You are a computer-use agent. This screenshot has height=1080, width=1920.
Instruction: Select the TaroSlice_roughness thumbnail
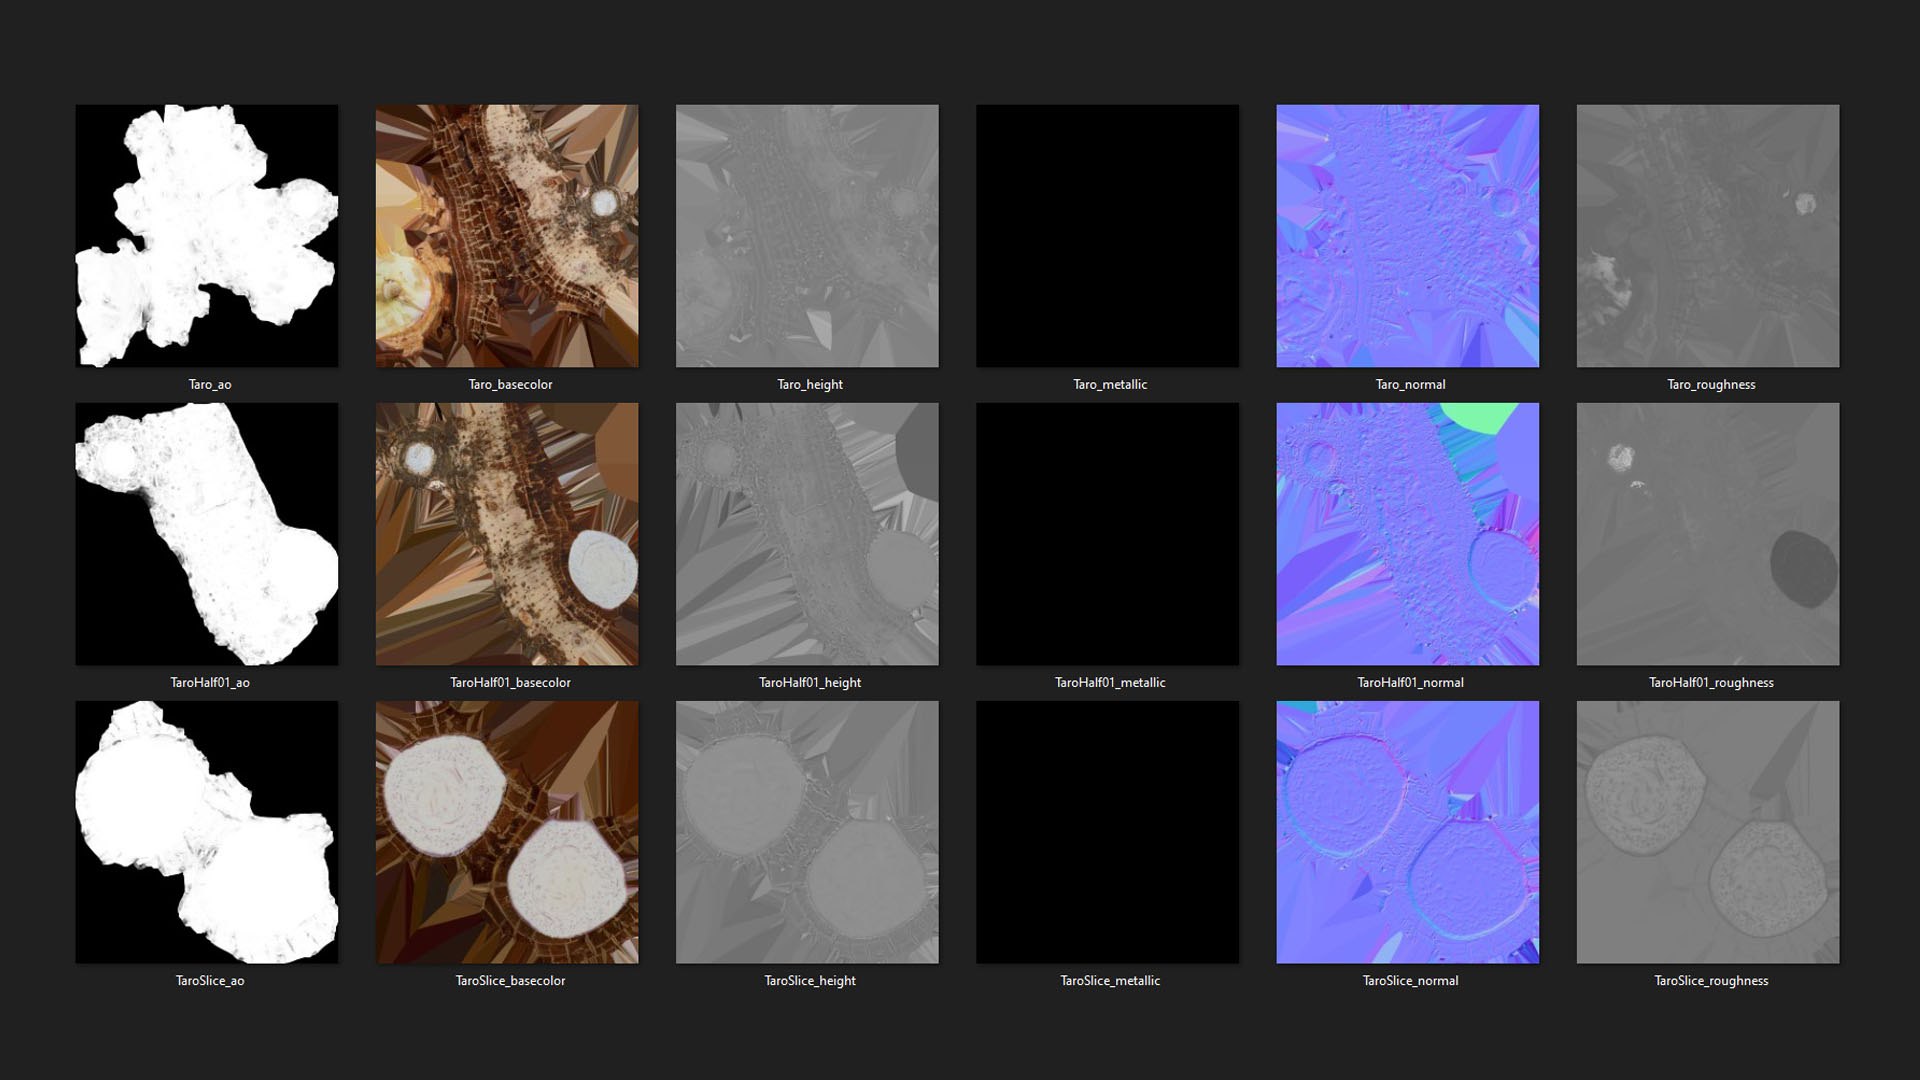click(1706, 831)
